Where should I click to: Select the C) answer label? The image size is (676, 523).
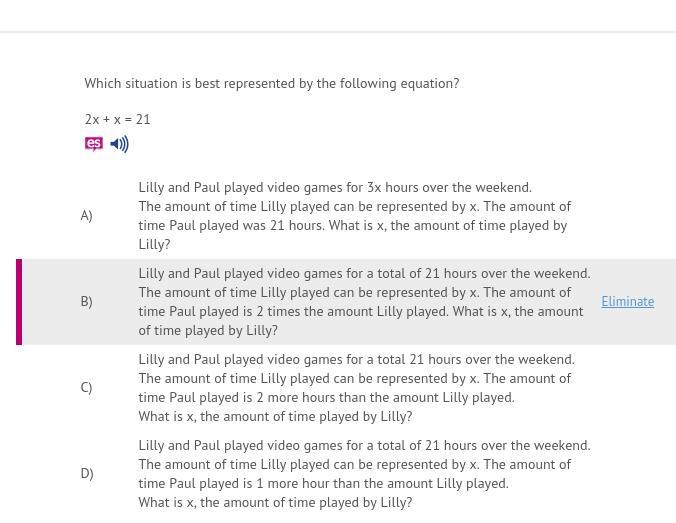86,388
